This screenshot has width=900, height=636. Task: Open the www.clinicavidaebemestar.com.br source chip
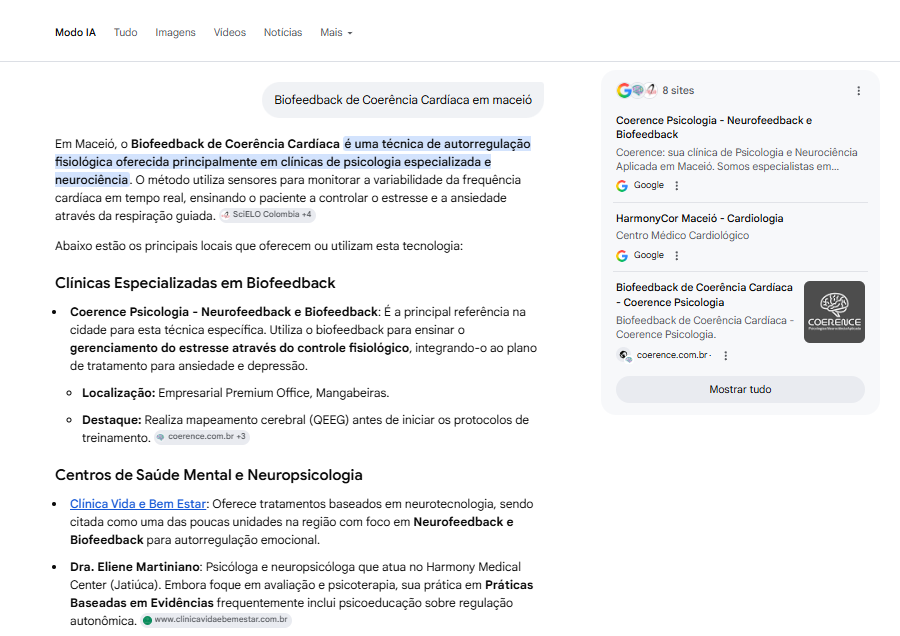216,620
